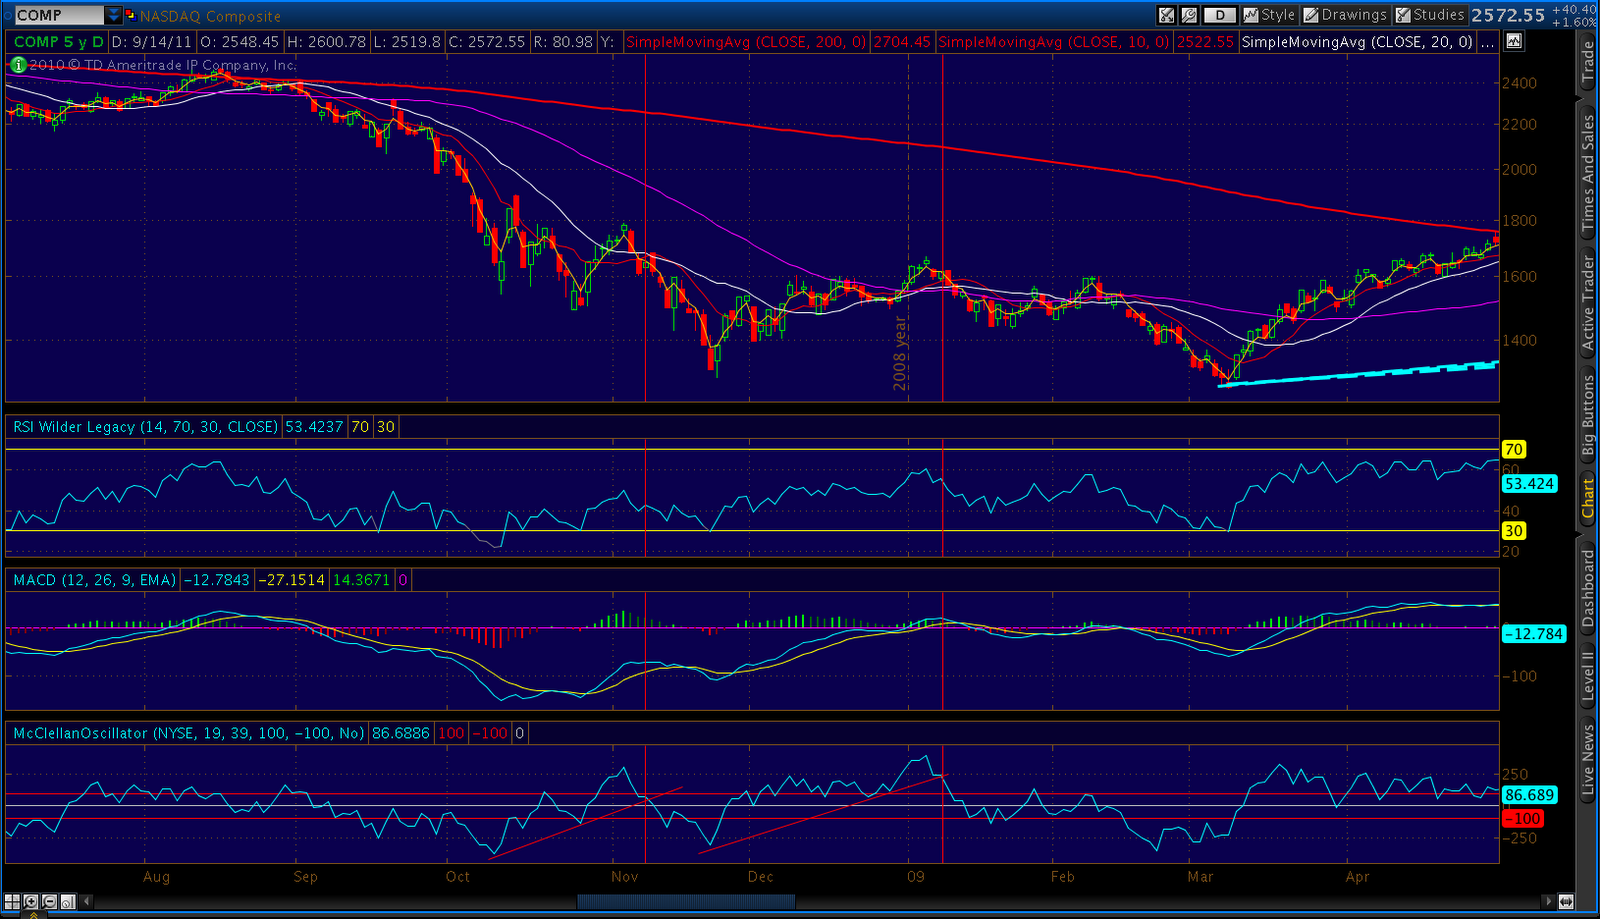This screenshot has width=1600, height=919.
Task: Click the 53.4237 RSI header value
Action: (x=314, y=427)
